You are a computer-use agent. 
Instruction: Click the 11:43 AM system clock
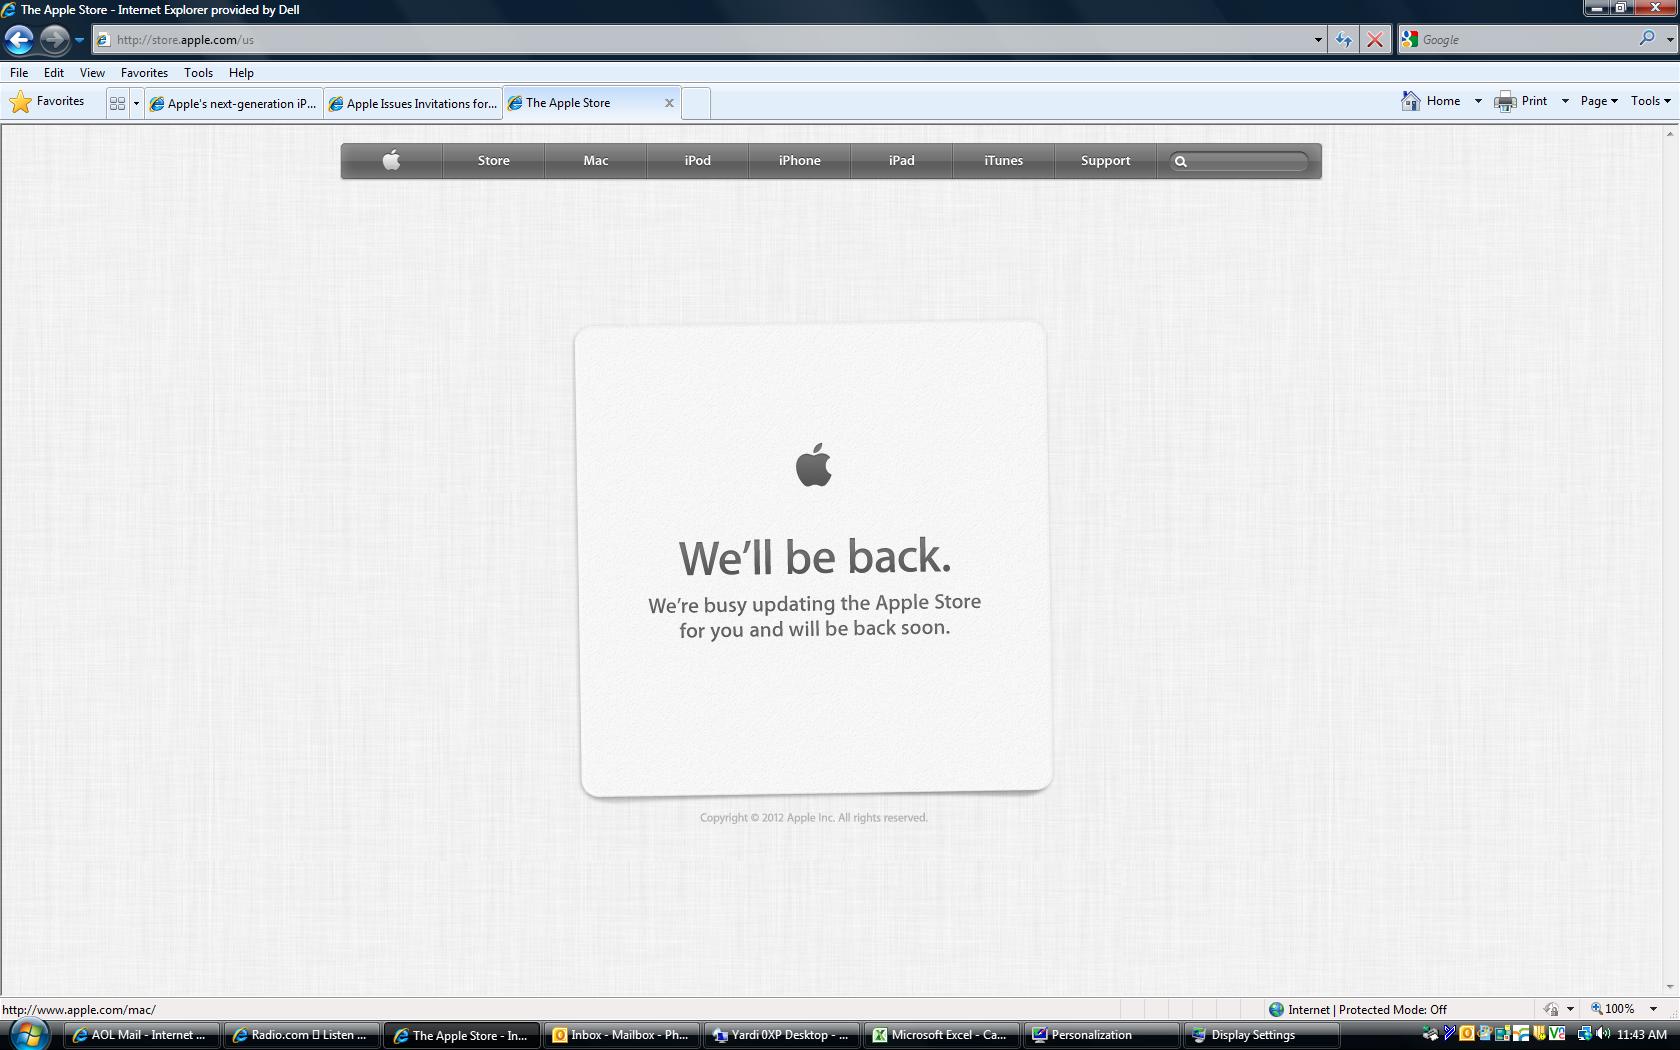click(x=1642, y=1035)
